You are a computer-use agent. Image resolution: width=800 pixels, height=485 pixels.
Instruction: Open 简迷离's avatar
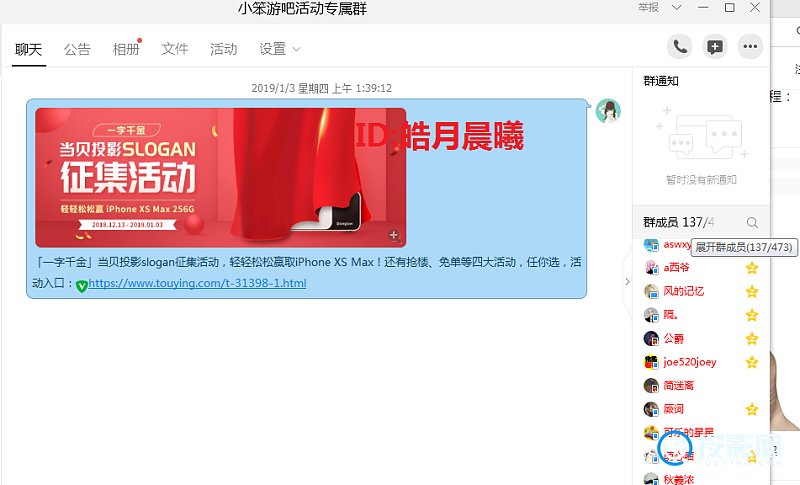[651, 386]
